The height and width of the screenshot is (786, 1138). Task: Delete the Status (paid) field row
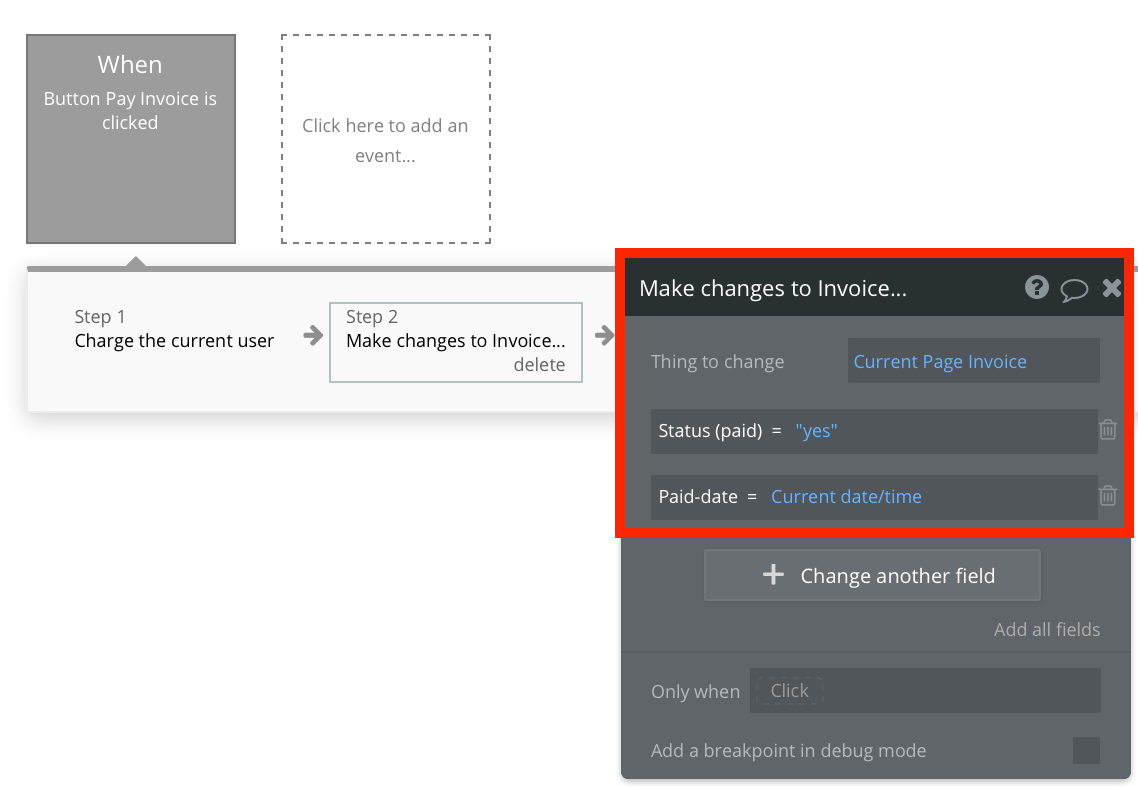click(x=1108, y=430)
